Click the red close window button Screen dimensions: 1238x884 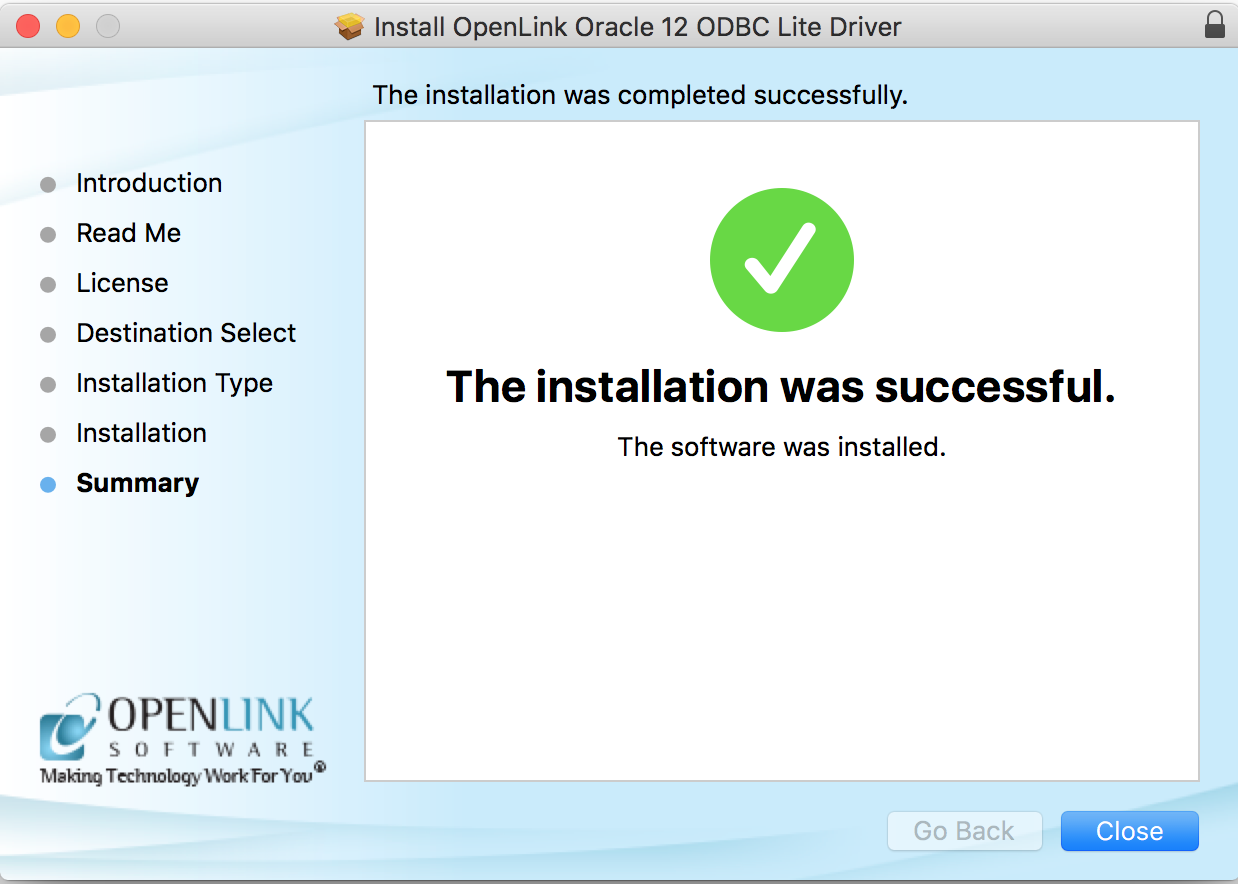pos(28,26)
